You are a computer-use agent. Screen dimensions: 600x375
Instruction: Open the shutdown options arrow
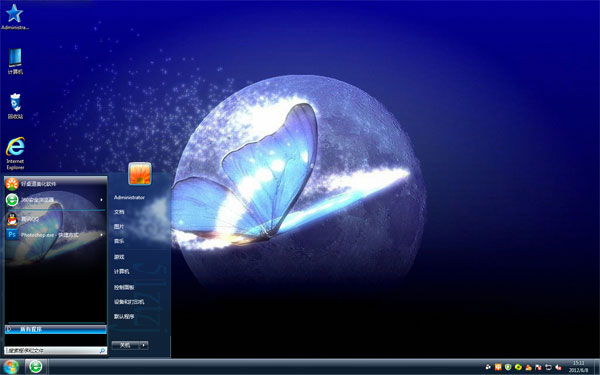[144, 345]
